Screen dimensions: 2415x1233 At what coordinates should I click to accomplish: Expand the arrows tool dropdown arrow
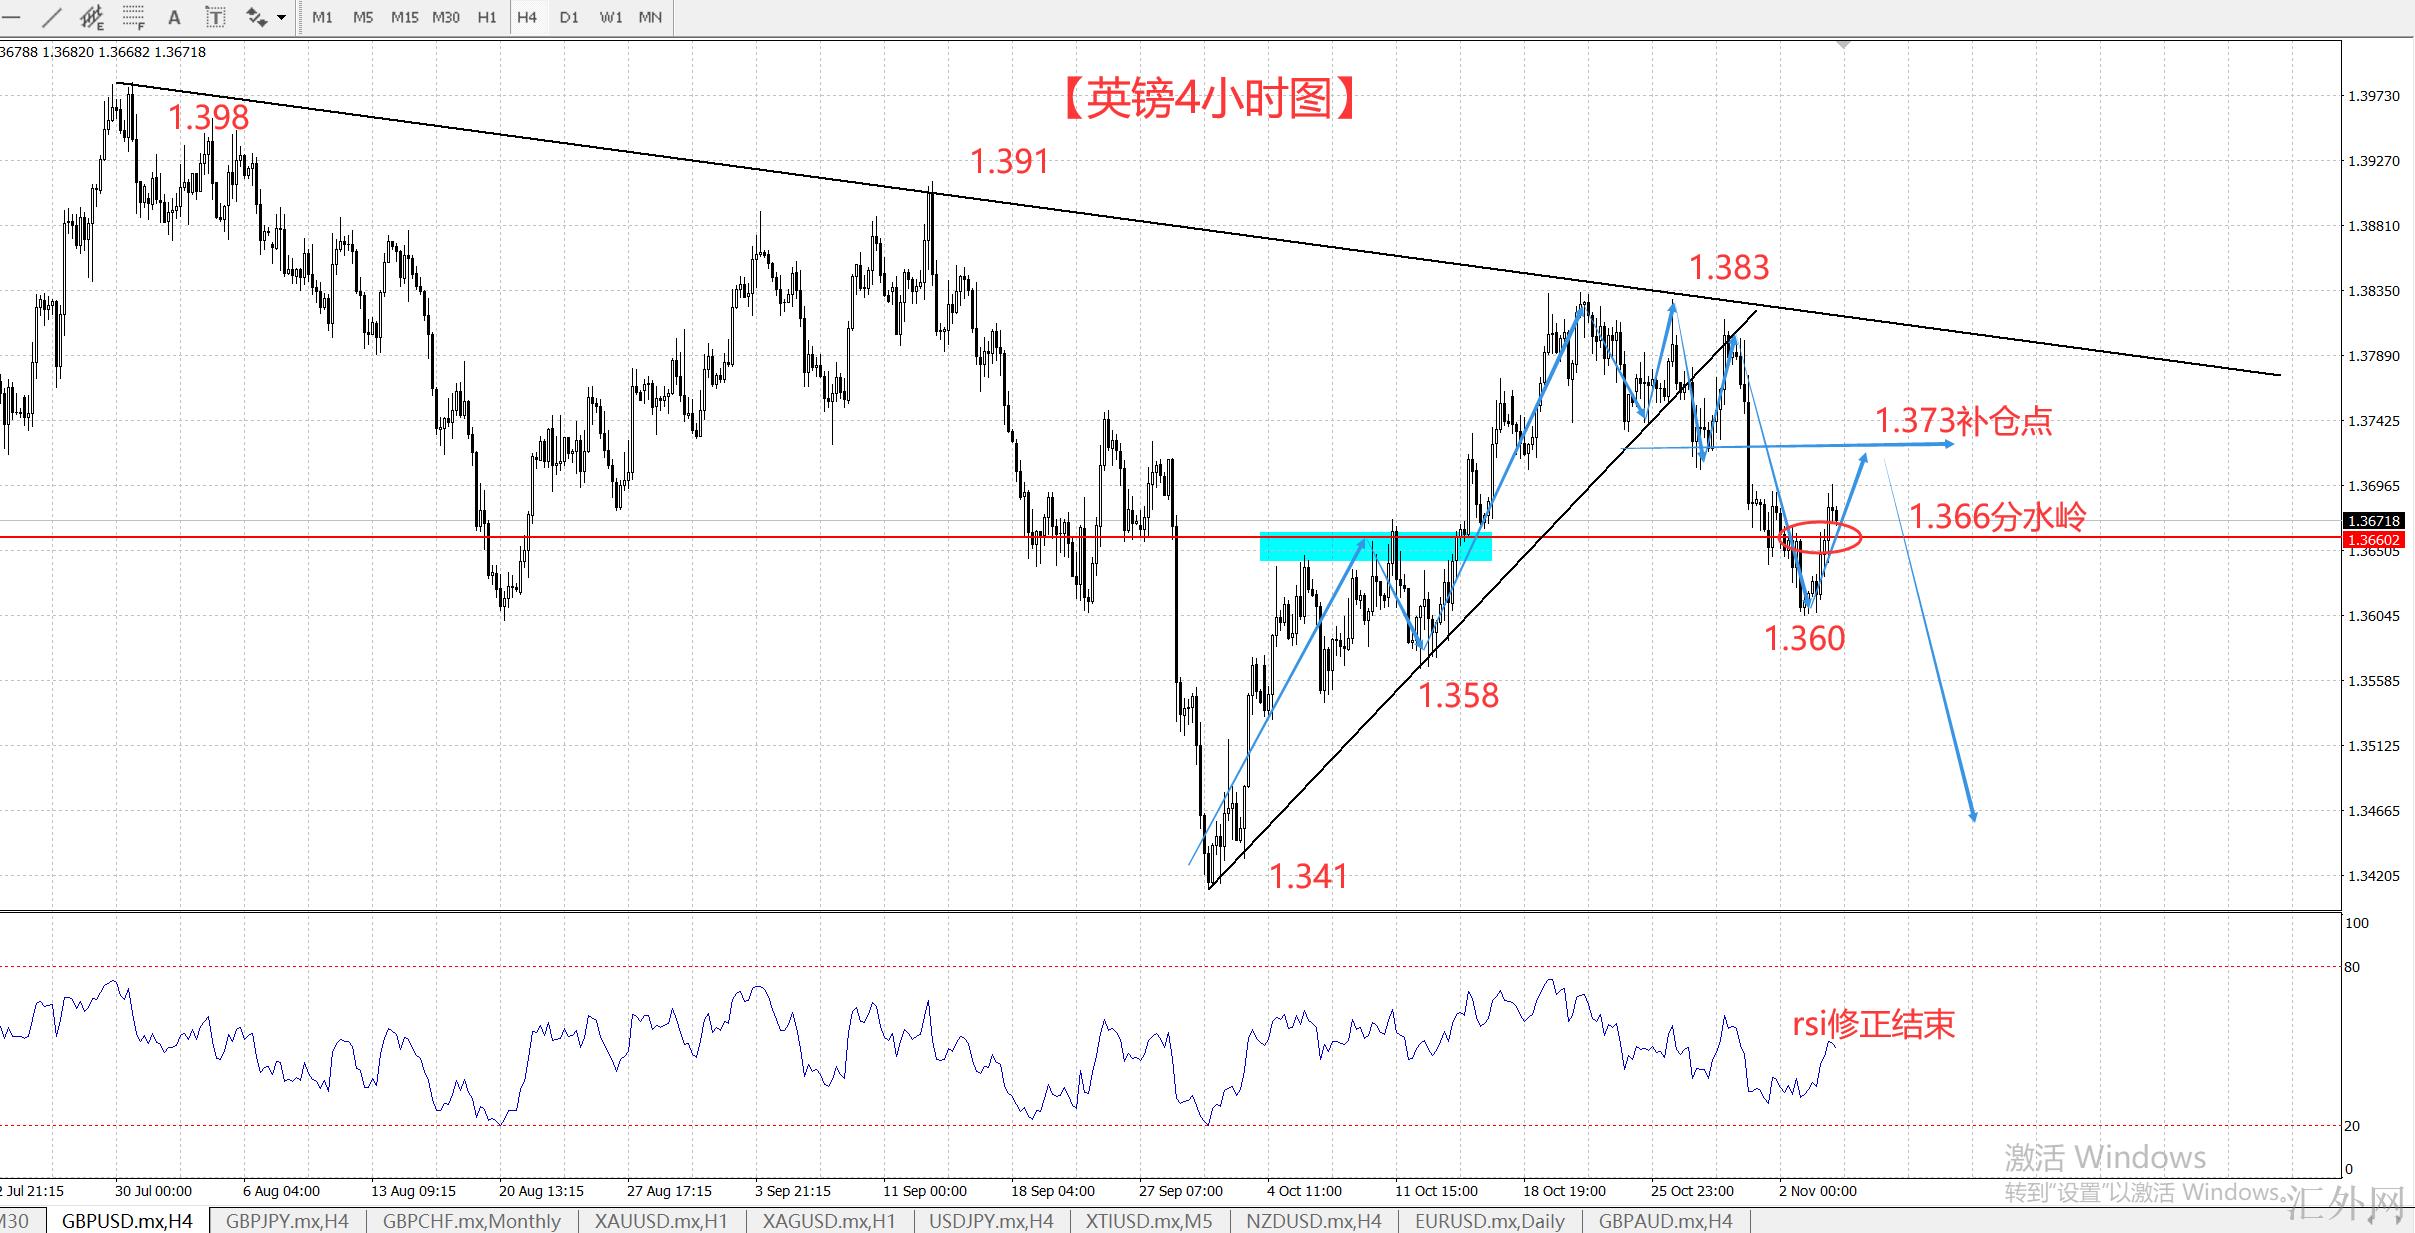pyautogui.click(x=282, y=17)
